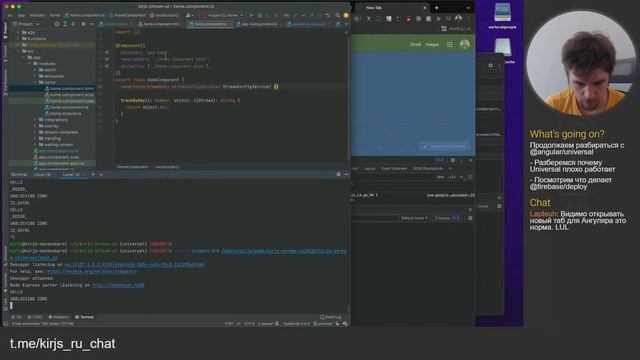Open the Angular CLI Server run configuration dropdown
This screenshot has height=360, width=640.
pyautogui.click(x=223, y=15)
